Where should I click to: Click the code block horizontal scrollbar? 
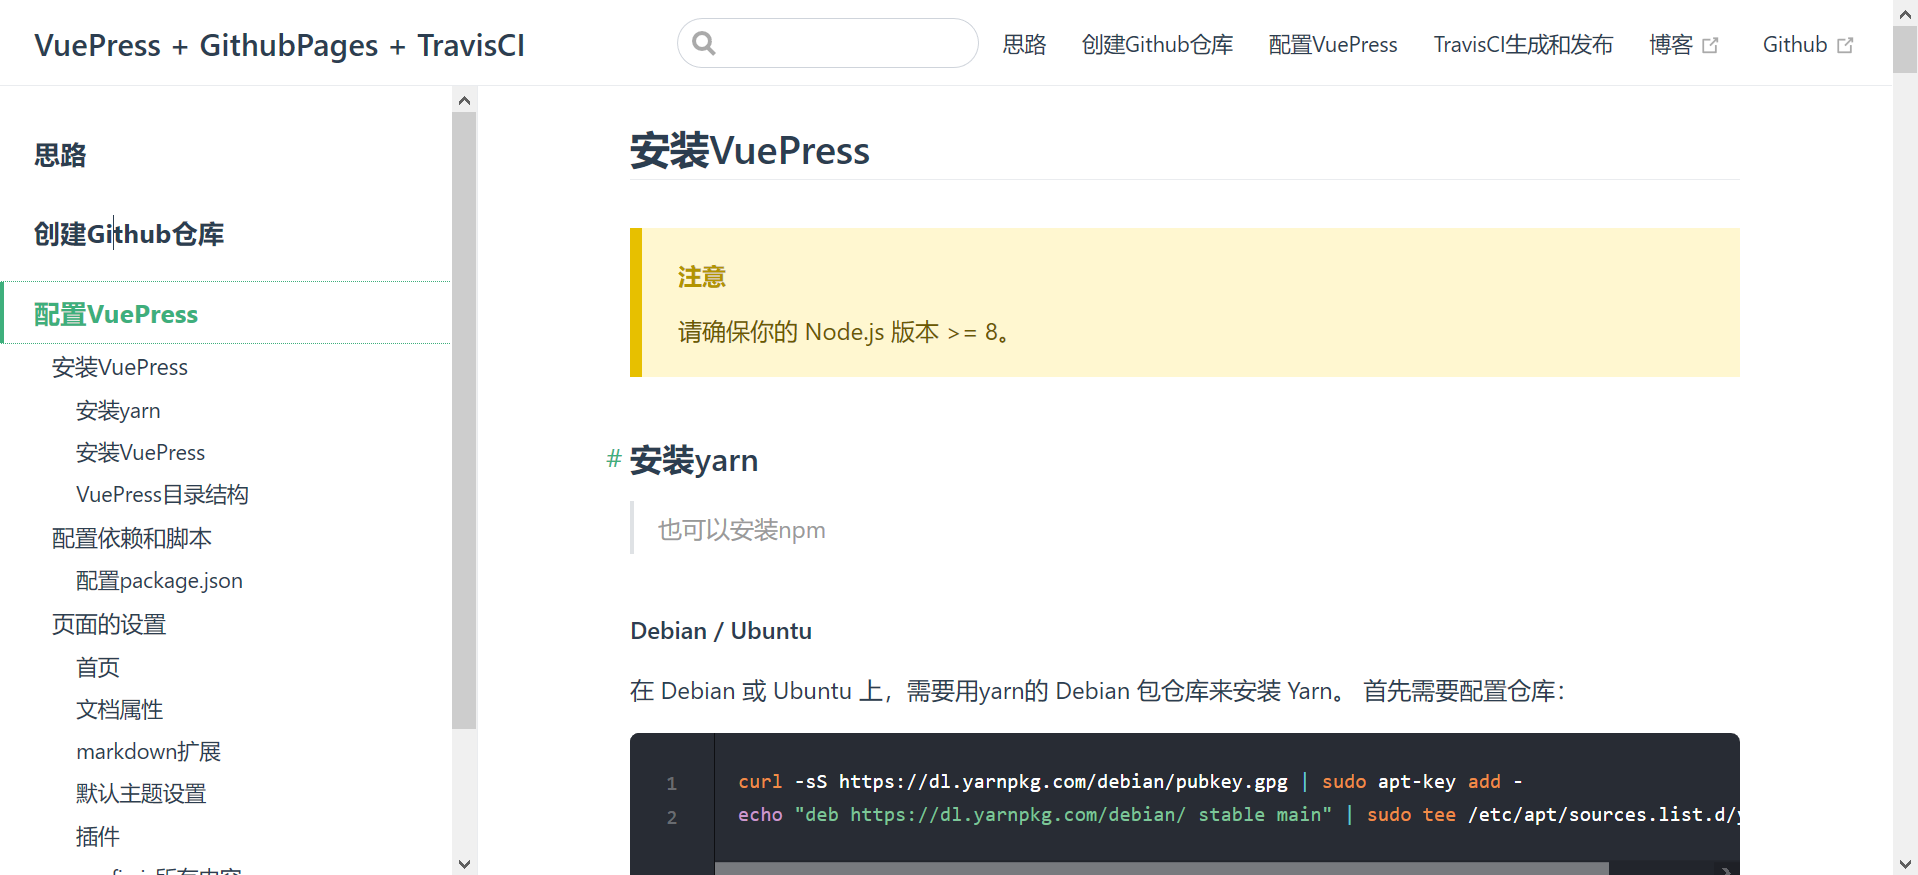[1161, 868]
